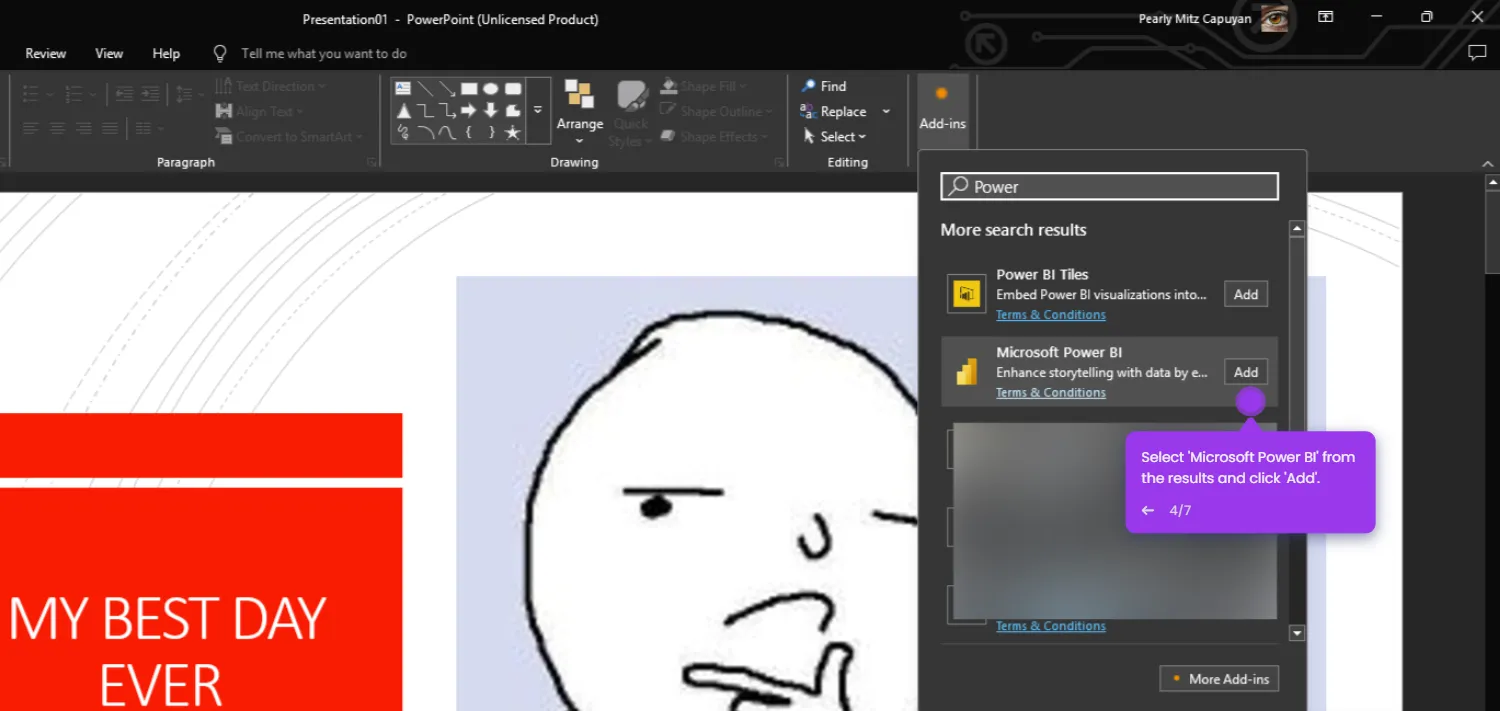Click the Increase Indent icon

click(x=150, y=94)
